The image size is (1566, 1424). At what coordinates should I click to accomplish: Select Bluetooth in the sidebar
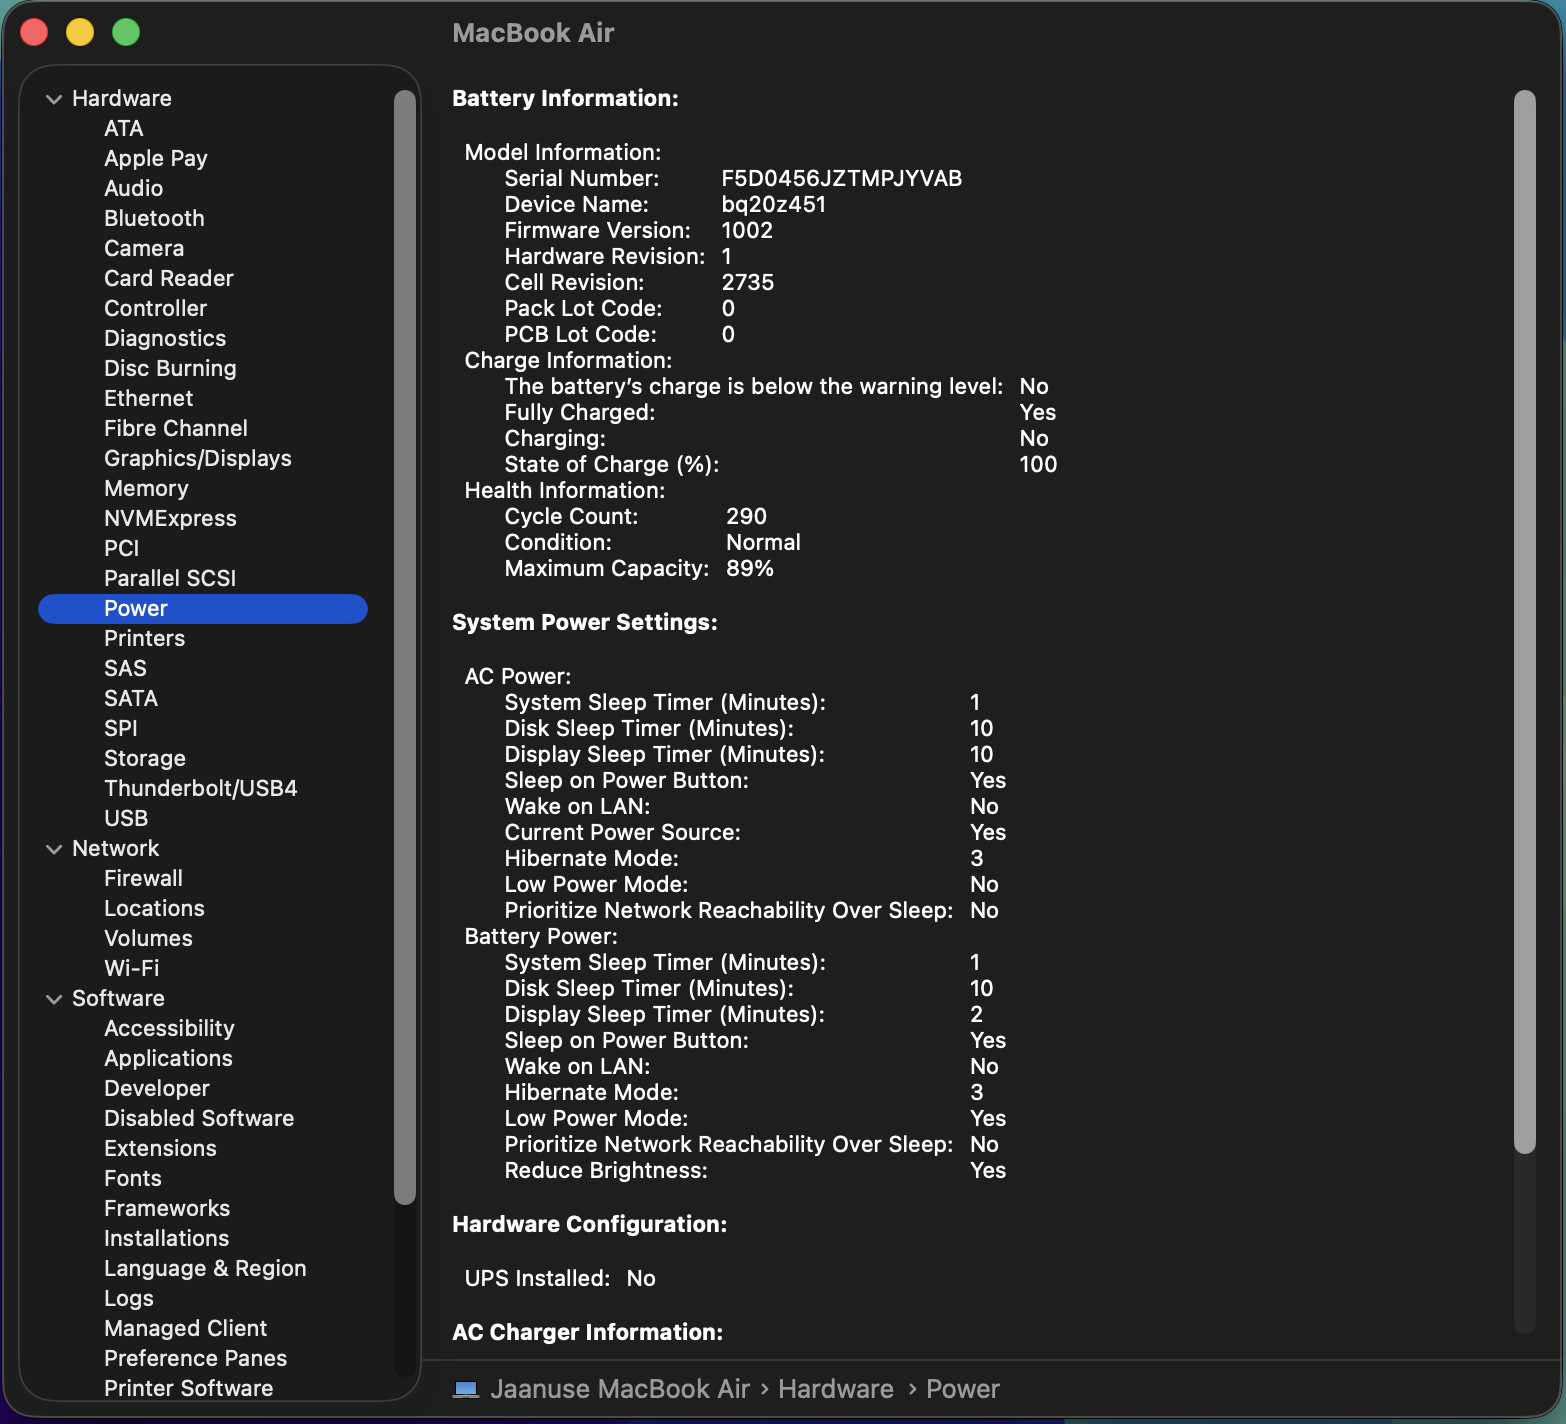[x=154, y=218]
